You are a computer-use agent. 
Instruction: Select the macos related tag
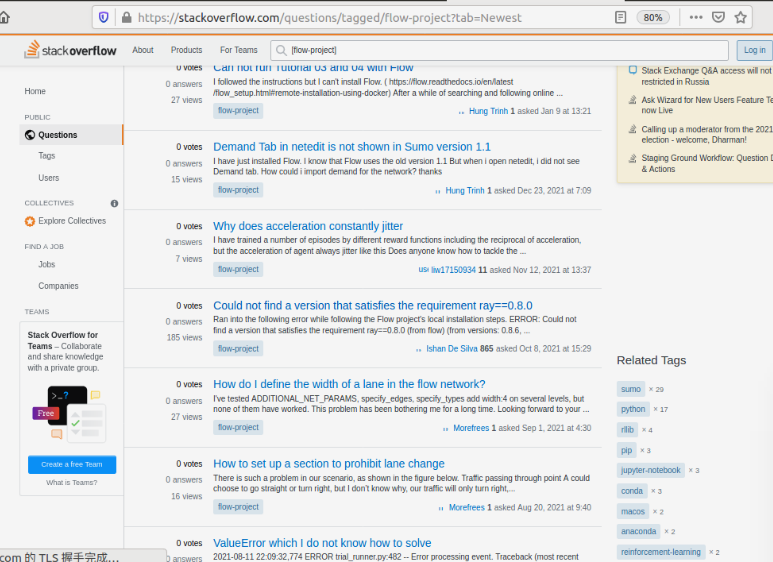click(x=632, y=512)
